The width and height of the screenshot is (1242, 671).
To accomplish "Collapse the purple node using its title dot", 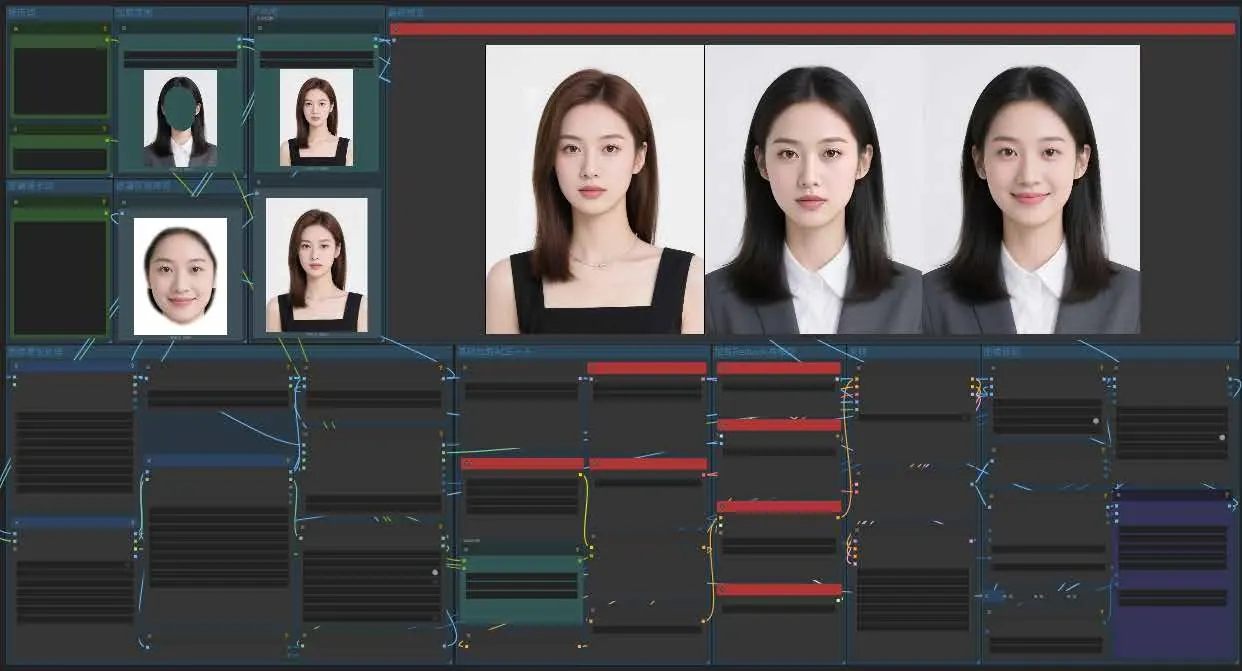I will [x=1119, y=494].
